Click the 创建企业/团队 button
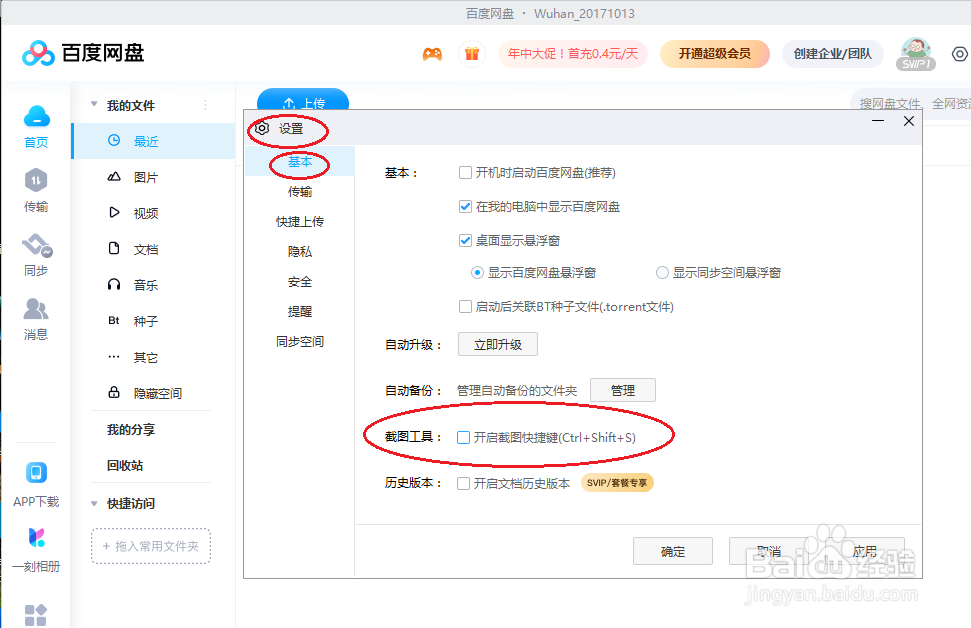 click(x=832, y=54)
